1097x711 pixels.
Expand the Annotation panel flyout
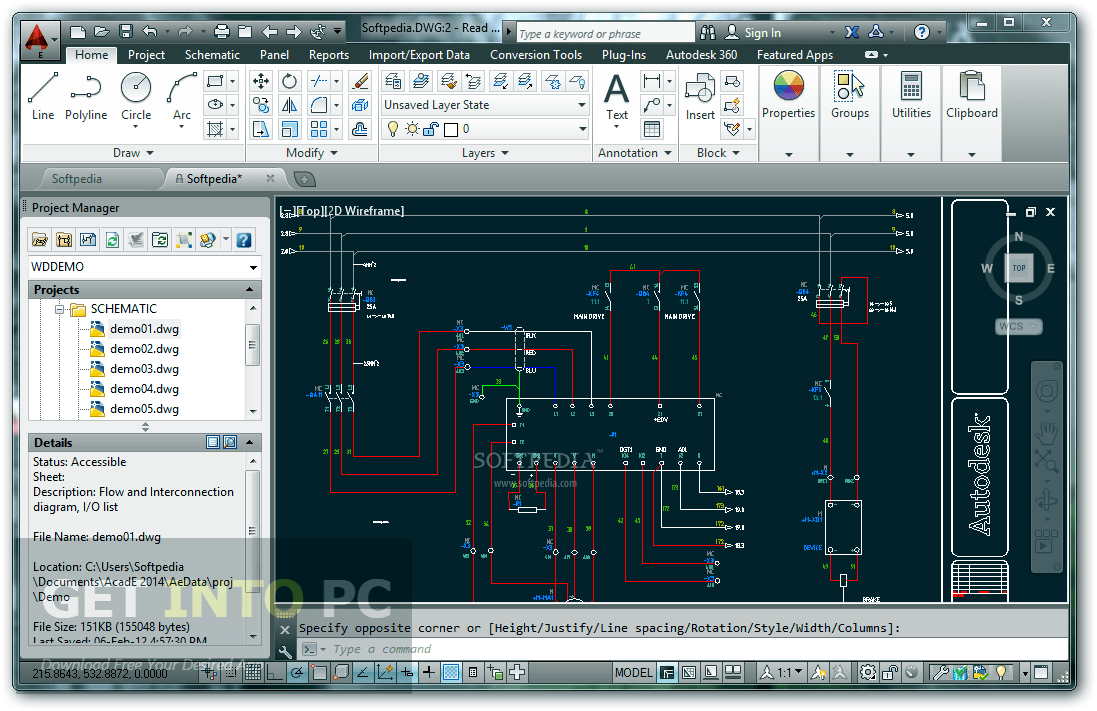635,153
